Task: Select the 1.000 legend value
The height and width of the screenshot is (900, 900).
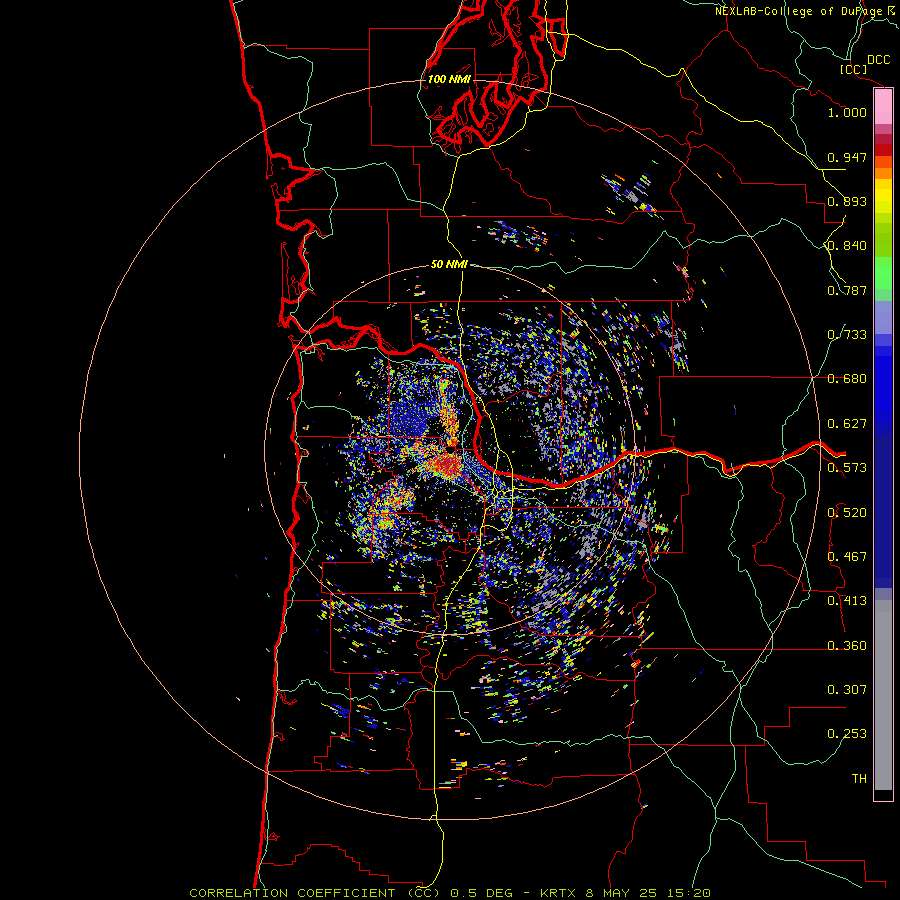Action: [847, 112]
